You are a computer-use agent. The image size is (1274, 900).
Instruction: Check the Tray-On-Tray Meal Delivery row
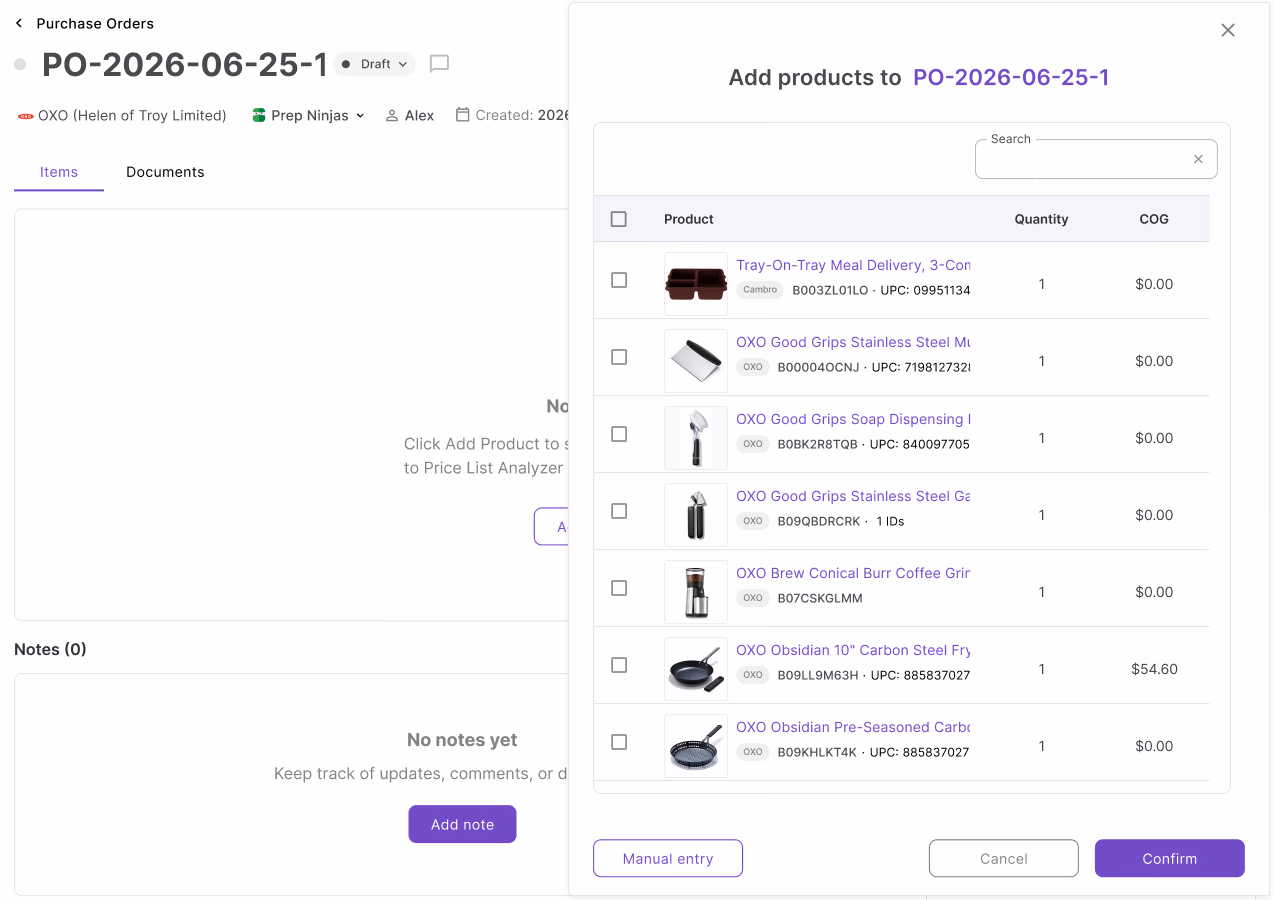[x=619, y=280]
